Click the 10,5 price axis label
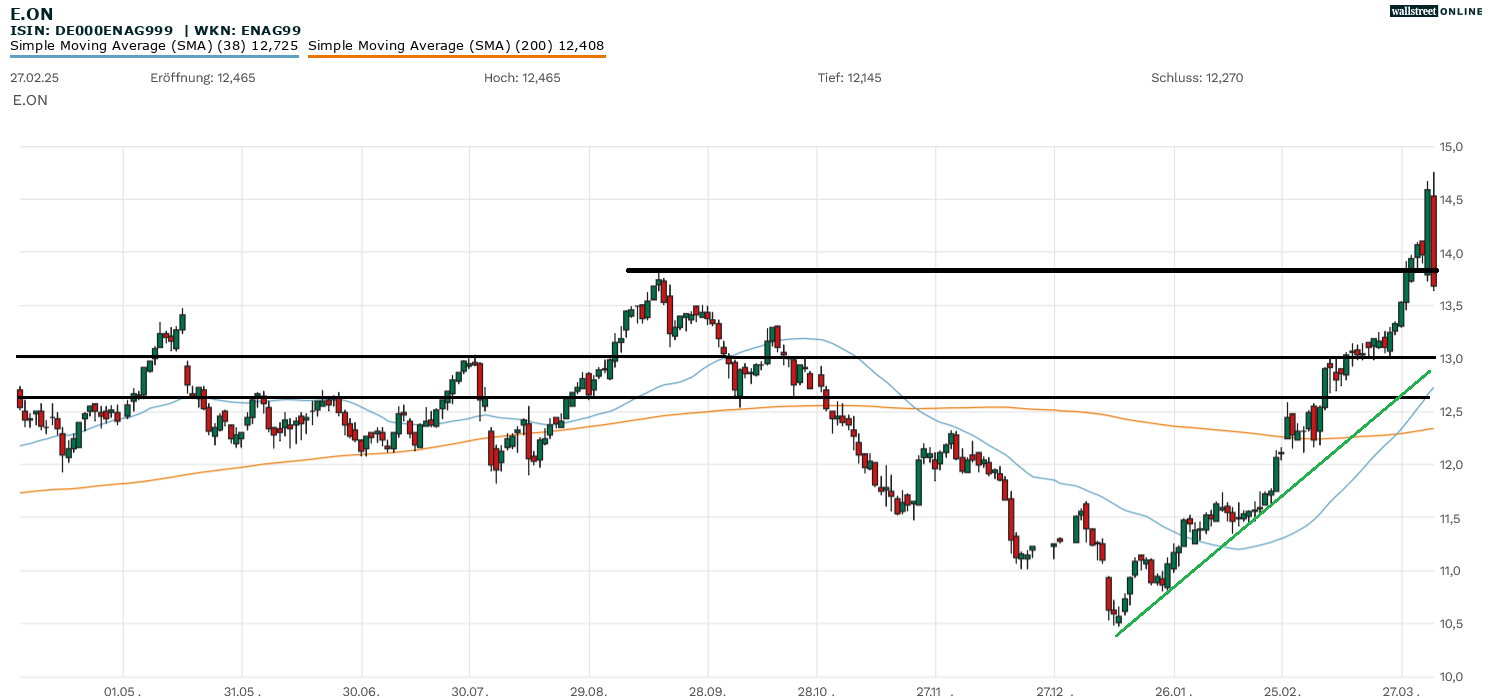This screenshot has height=698, width=1490. [x=1449, y=624]
